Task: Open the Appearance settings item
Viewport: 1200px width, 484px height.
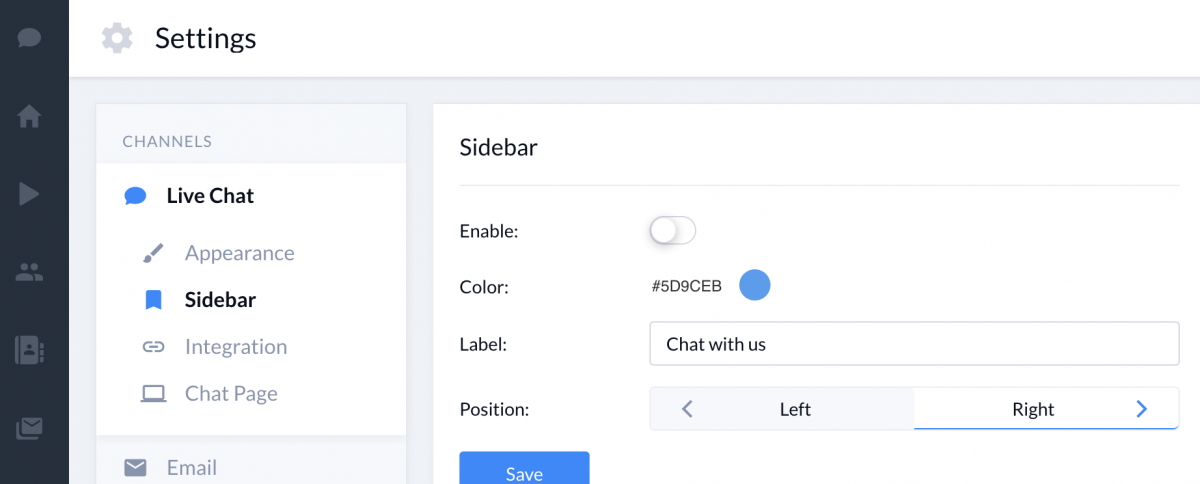Action: coord(239,253)
